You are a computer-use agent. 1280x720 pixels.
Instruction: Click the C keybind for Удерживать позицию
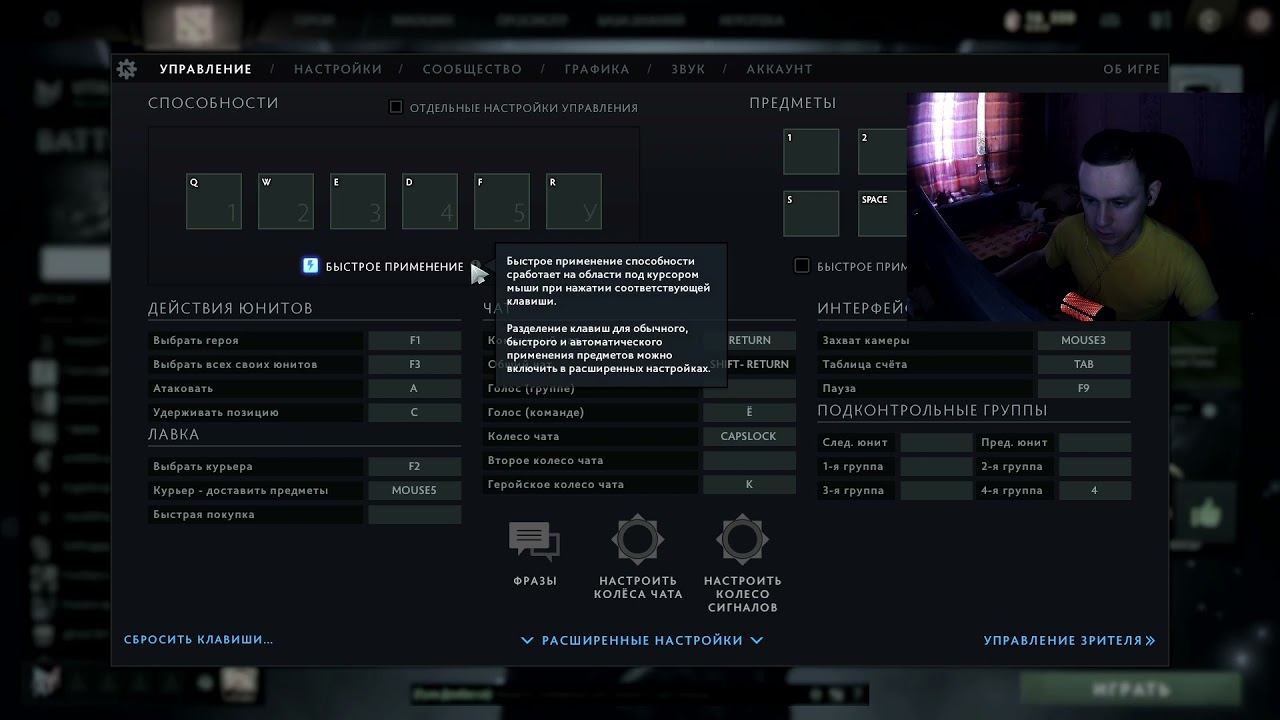coord(415,412)
